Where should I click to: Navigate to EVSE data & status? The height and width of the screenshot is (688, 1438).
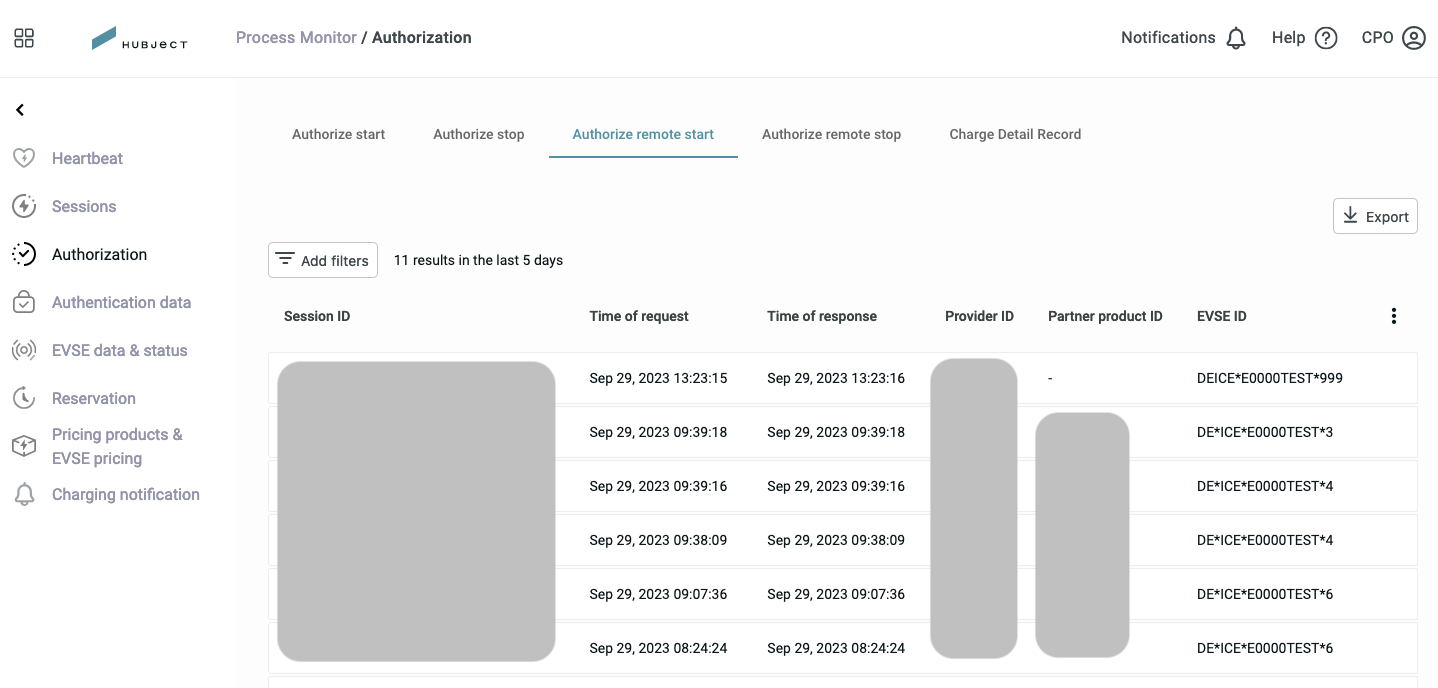point(120,350)
